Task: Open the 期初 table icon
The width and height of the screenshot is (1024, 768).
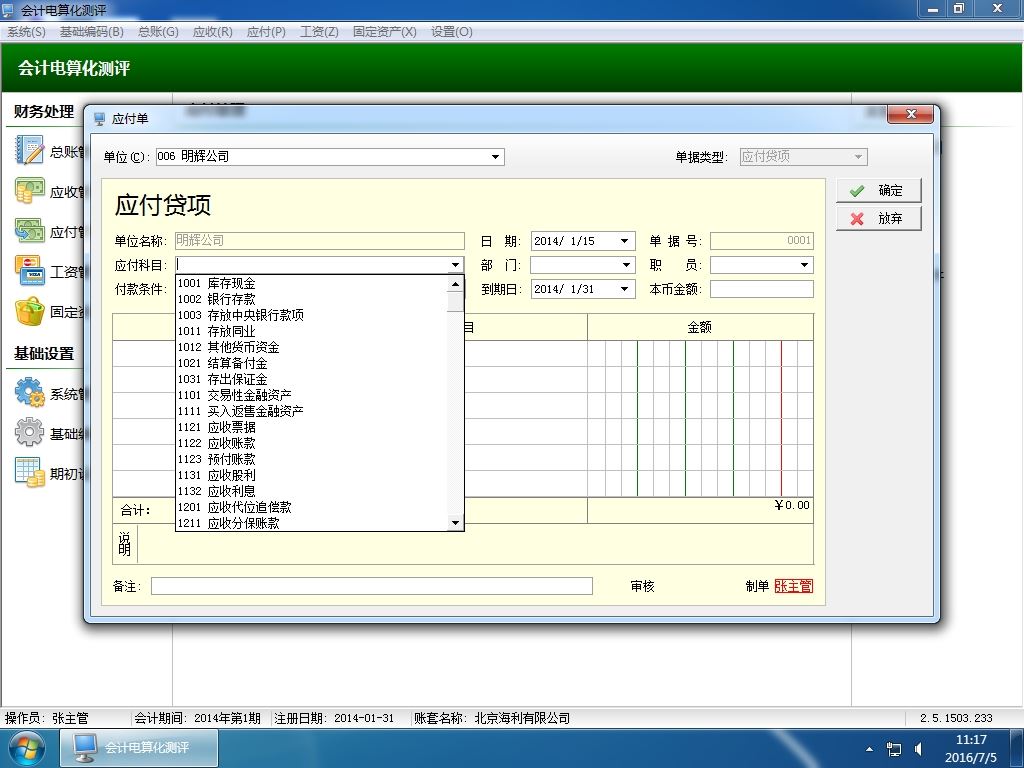Action: 29,473
